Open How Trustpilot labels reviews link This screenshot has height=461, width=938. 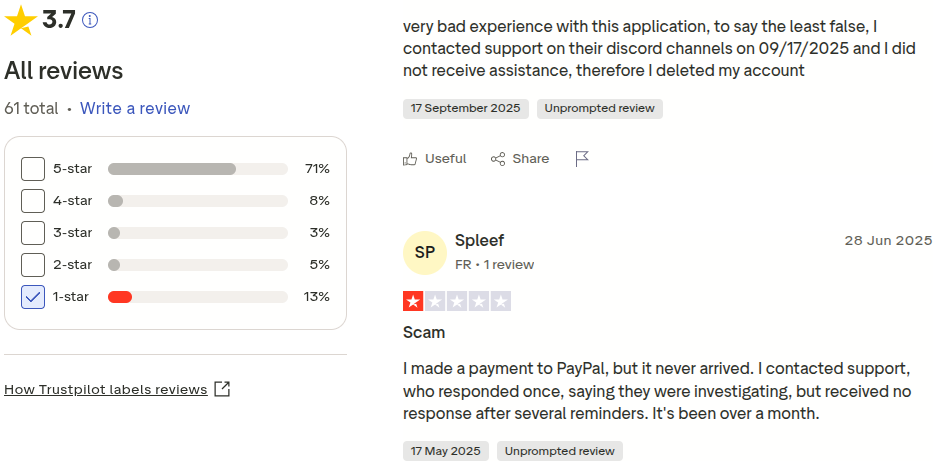[105, 390]
